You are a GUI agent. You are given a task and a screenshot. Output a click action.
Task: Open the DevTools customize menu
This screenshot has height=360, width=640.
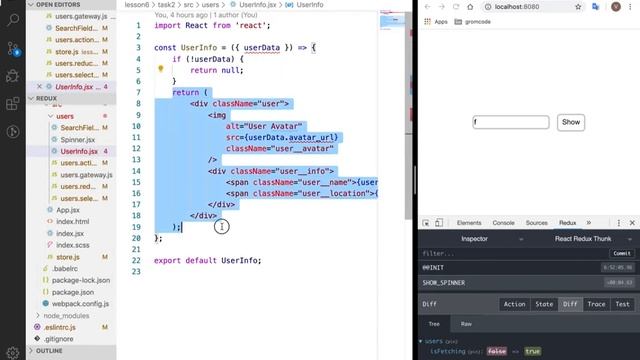pos(618,223)
